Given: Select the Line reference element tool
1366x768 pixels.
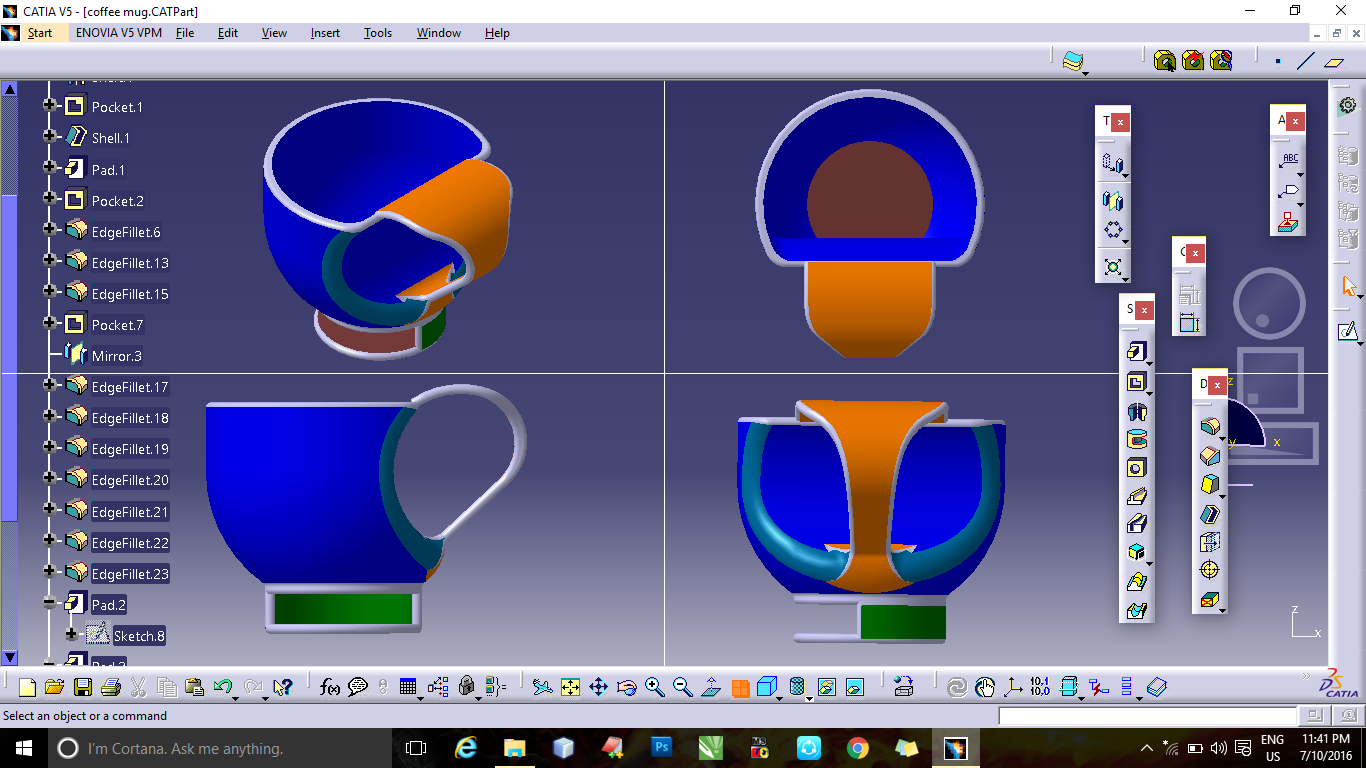Looking at the screenshot, I should (x=1306, y=61).
